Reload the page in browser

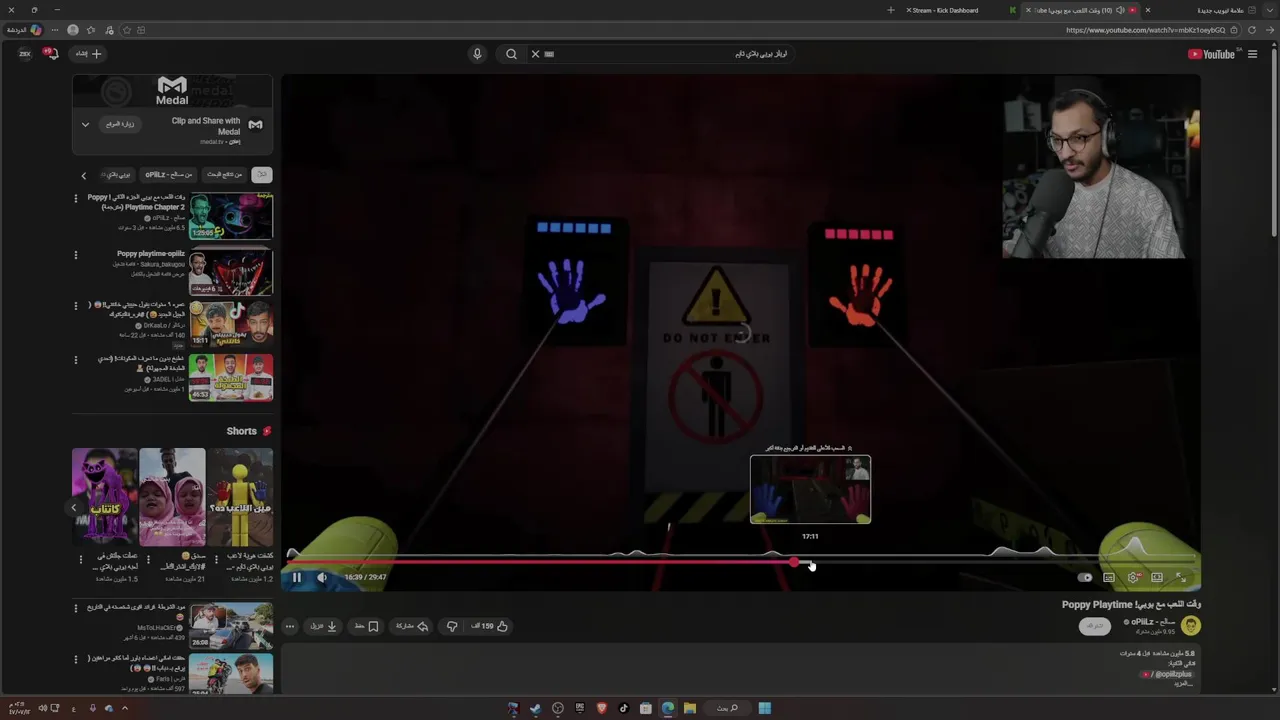[x=1252, y=30]
